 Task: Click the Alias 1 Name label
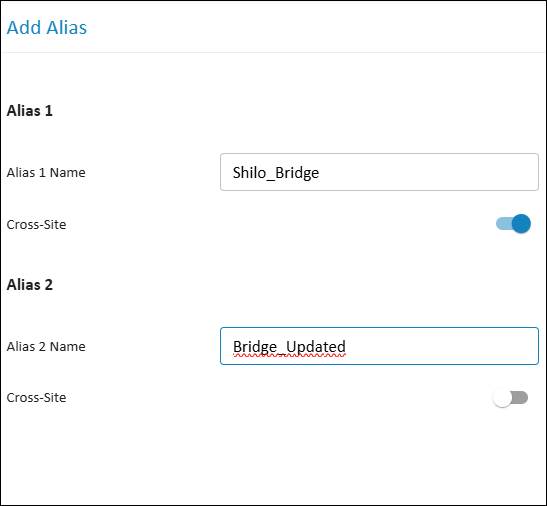click(46, 172)
